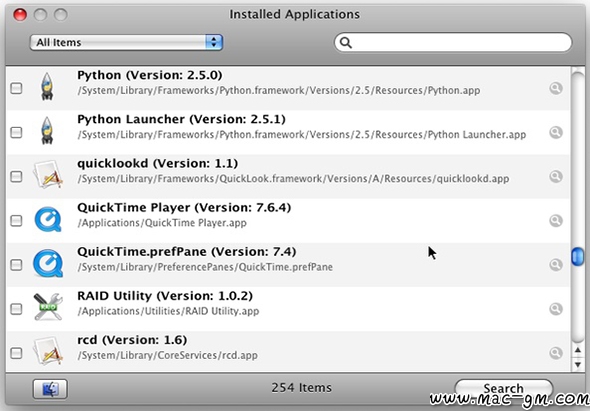Click the magnifier icon for QuickTime.prefPane
The height and width of the screenshot is (411, 590).
tap(555, 265)
